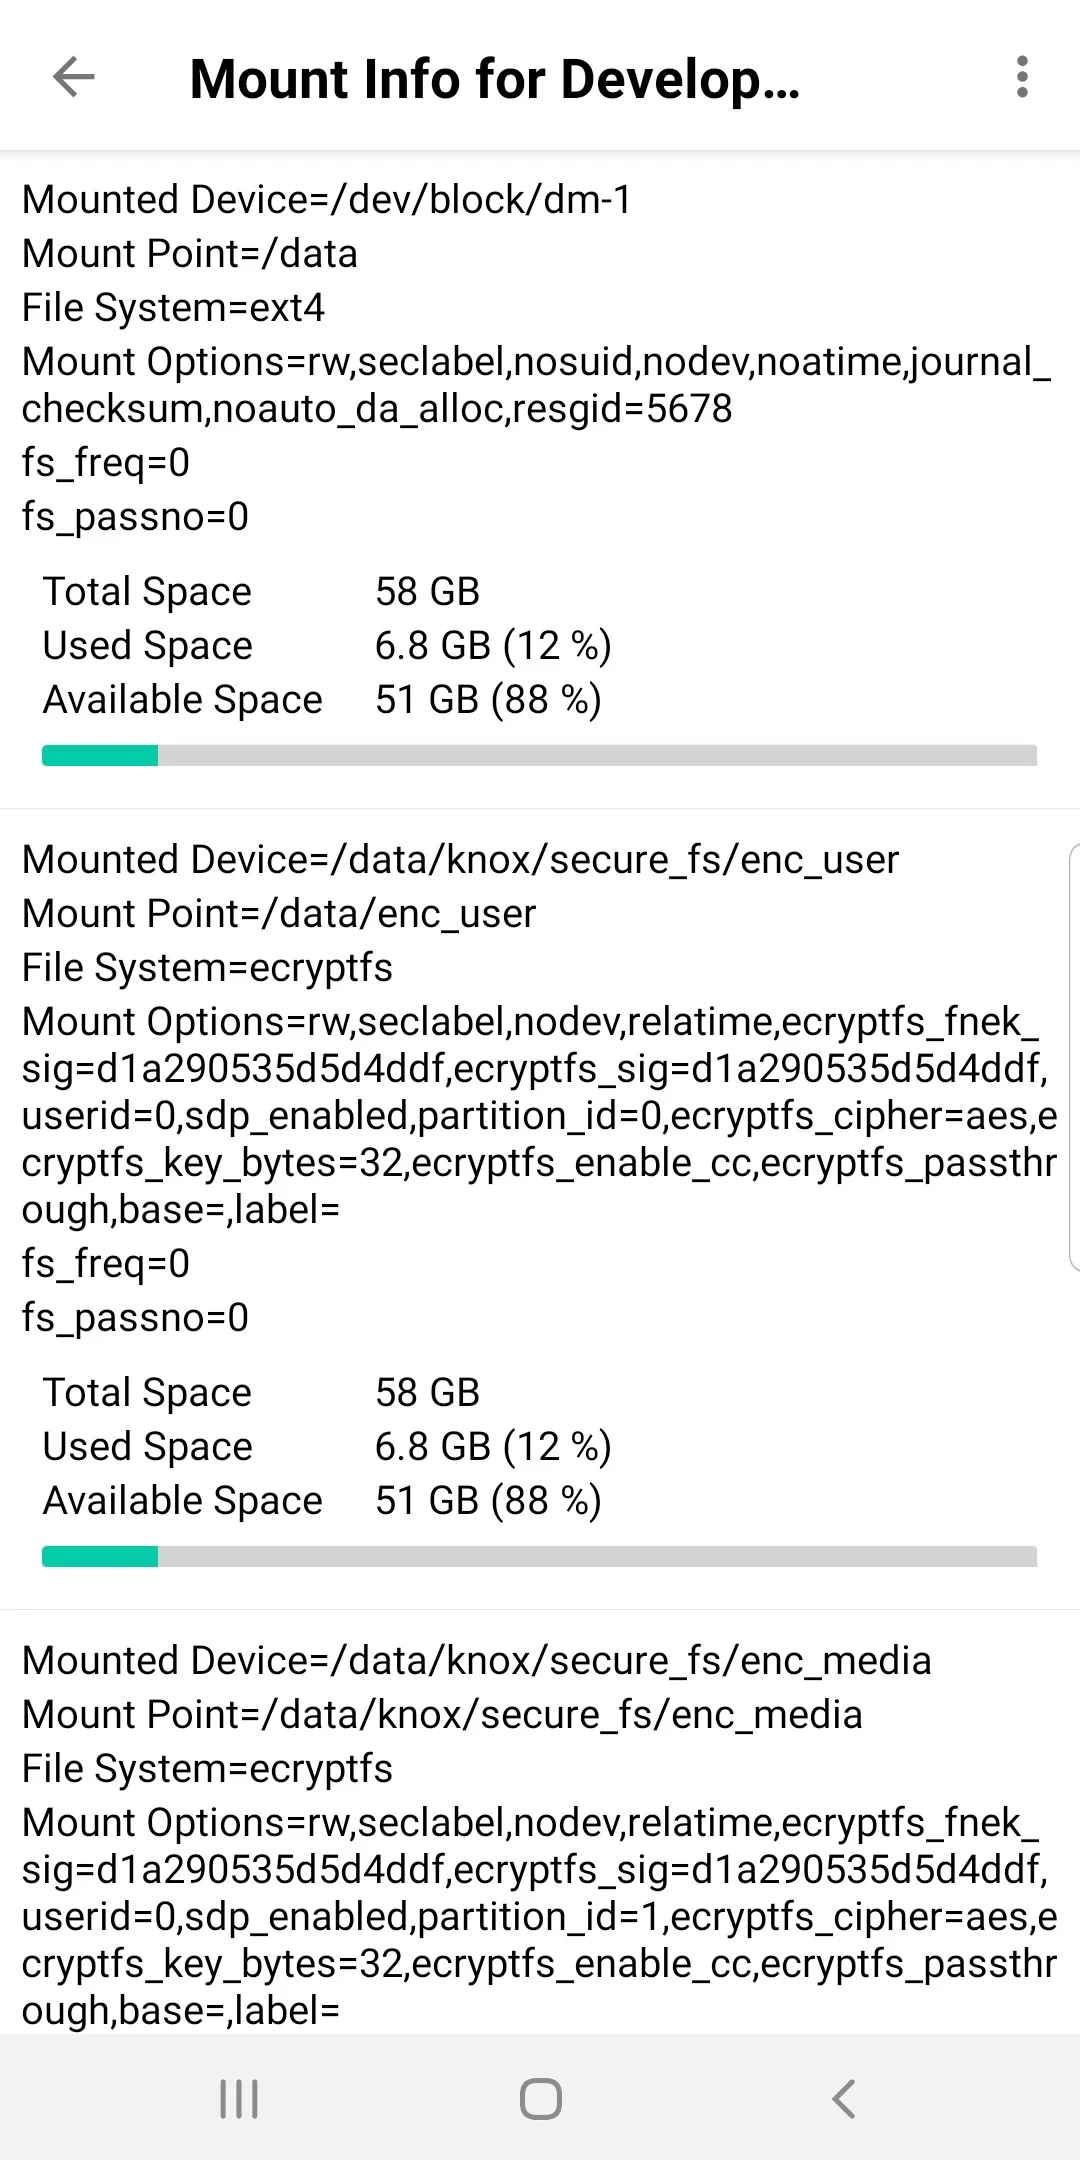Tap the Mount Info page title
1080x2160 pixels.
495,79
